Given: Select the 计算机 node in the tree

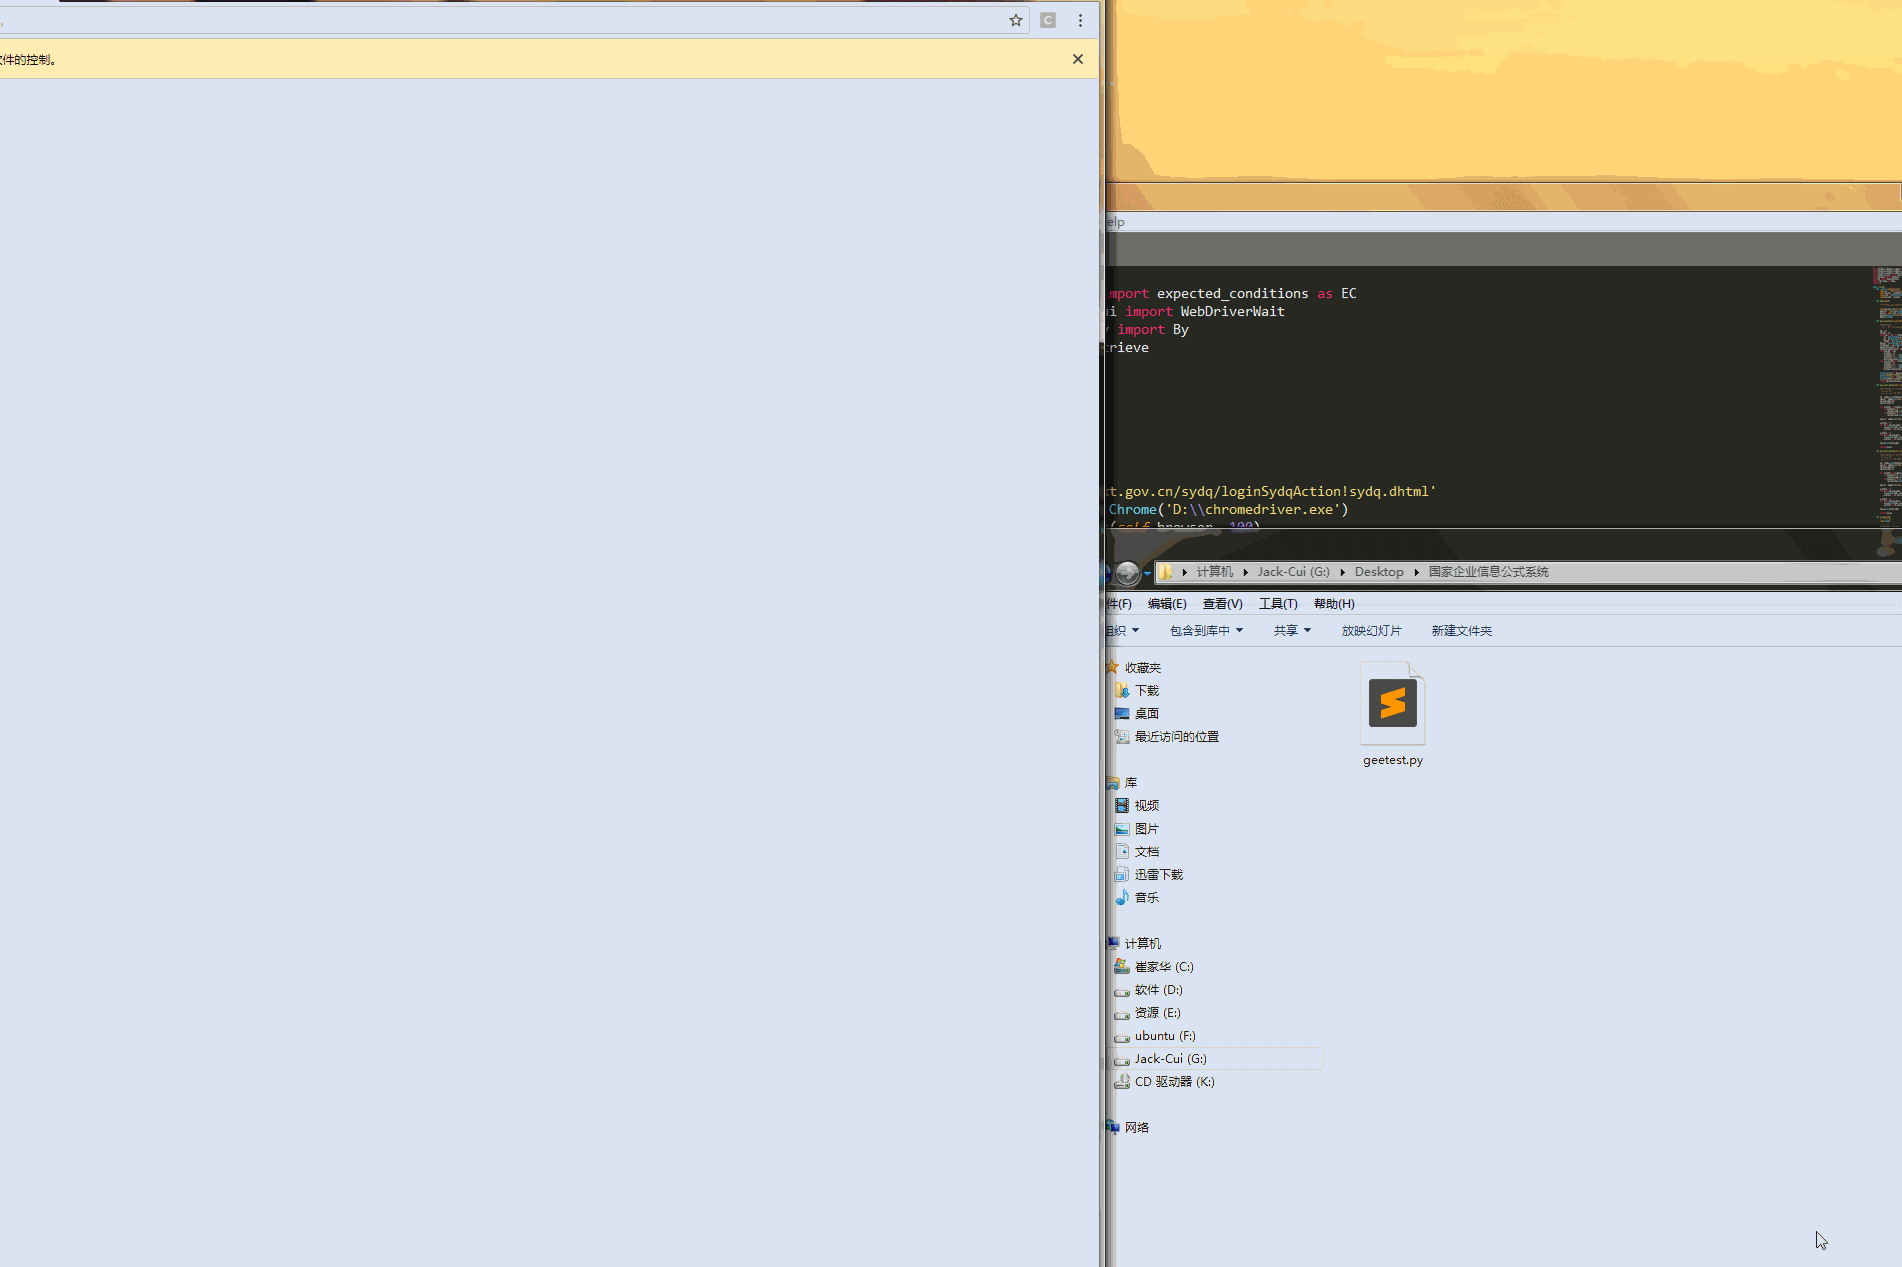Looking at the screenshot, I should pyautogui.click(x=1142, y=944).
